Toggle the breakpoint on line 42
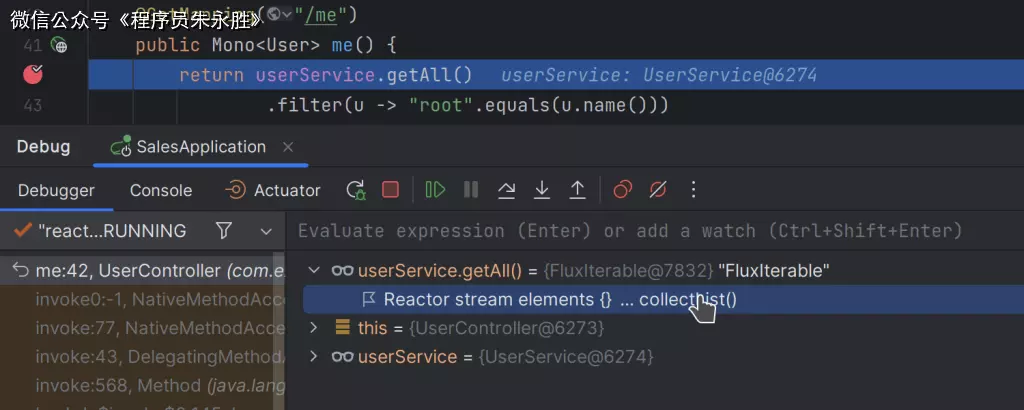This screenshot has height=410, width=1024. pos(33,74)
